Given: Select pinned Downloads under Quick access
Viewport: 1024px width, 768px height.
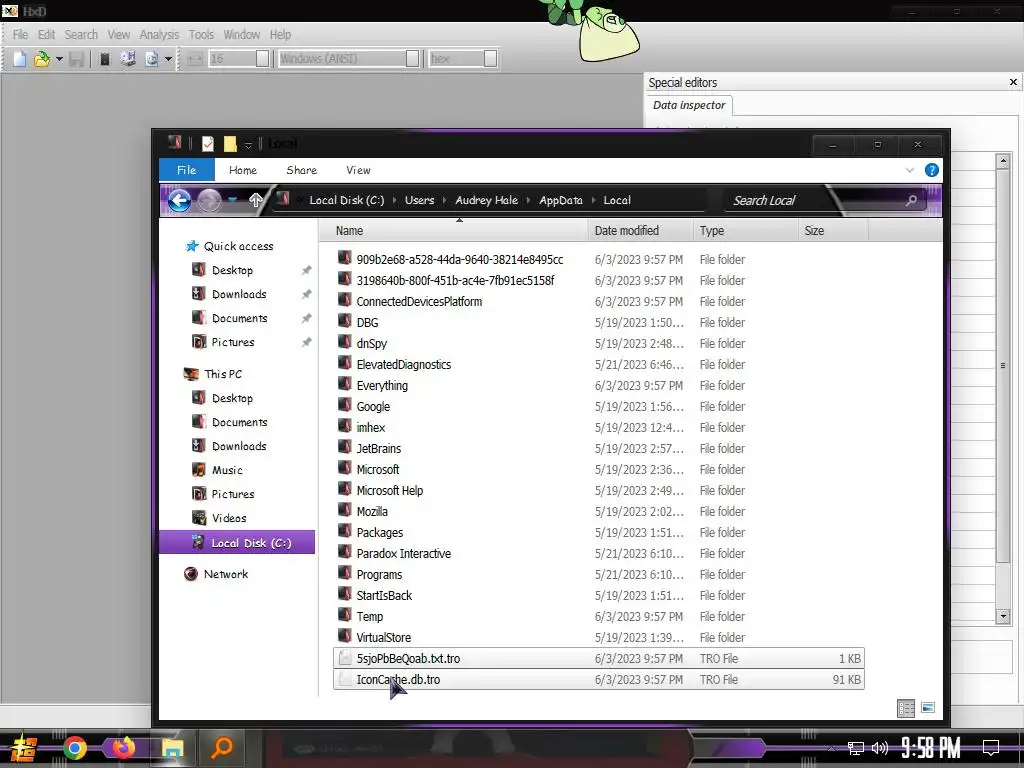Looking at the screenshot, I should (239, 295).
